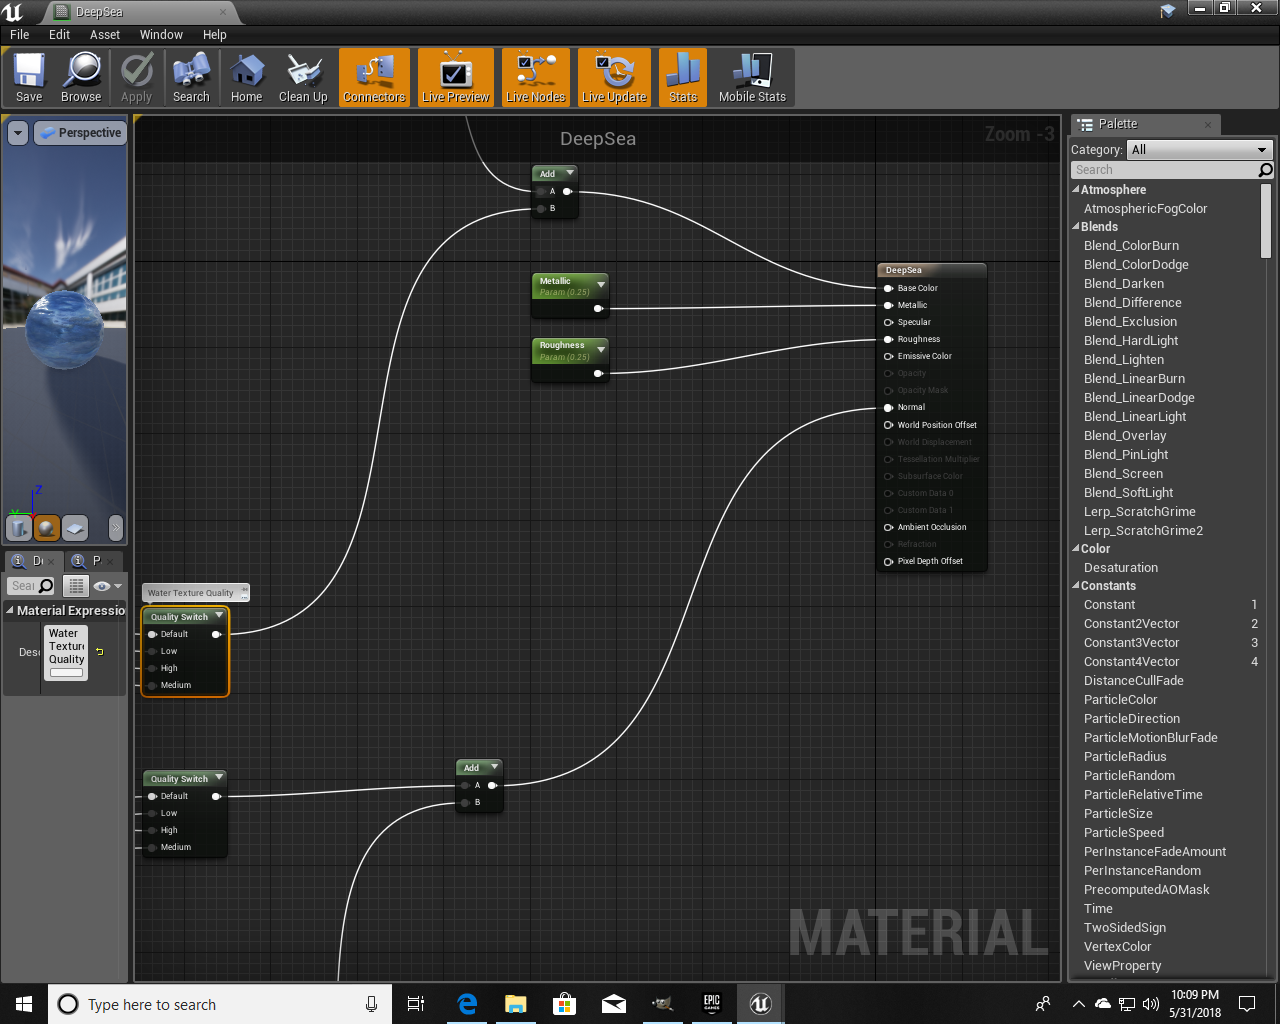Collapse the Blends category in Palette
Viewport: 1280px width, 1024px height.
[x=1076, y=226]
